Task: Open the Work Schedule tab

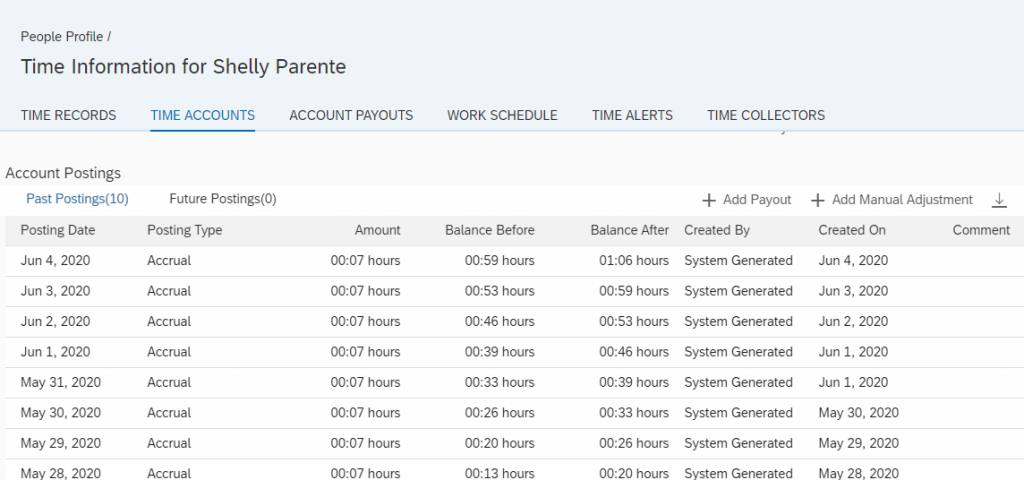Action: point(502,116)
